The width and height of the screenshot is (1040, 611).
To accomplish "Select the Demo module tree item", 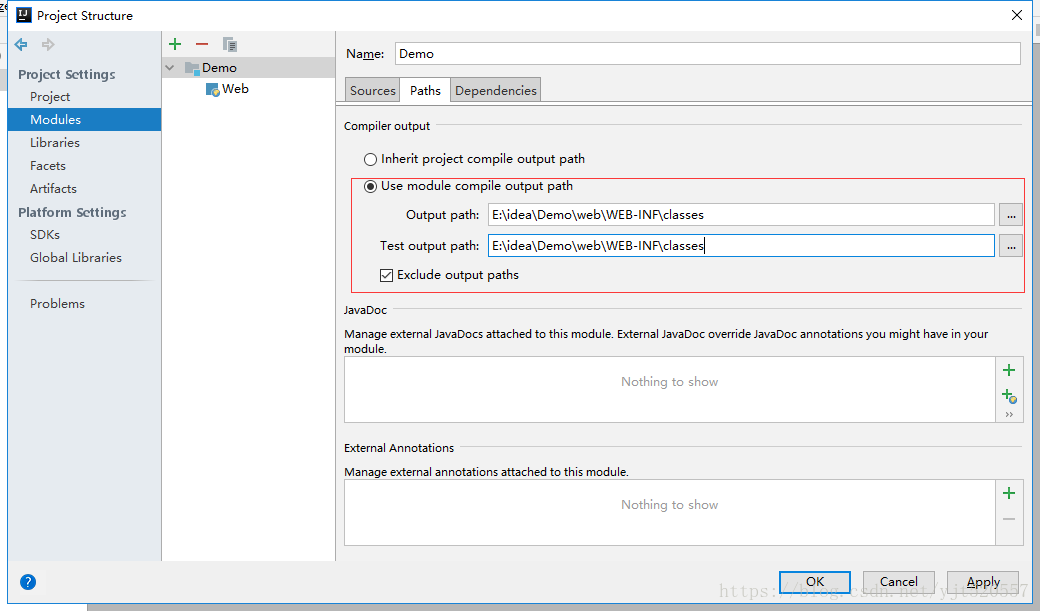I will tap(248, 68).
